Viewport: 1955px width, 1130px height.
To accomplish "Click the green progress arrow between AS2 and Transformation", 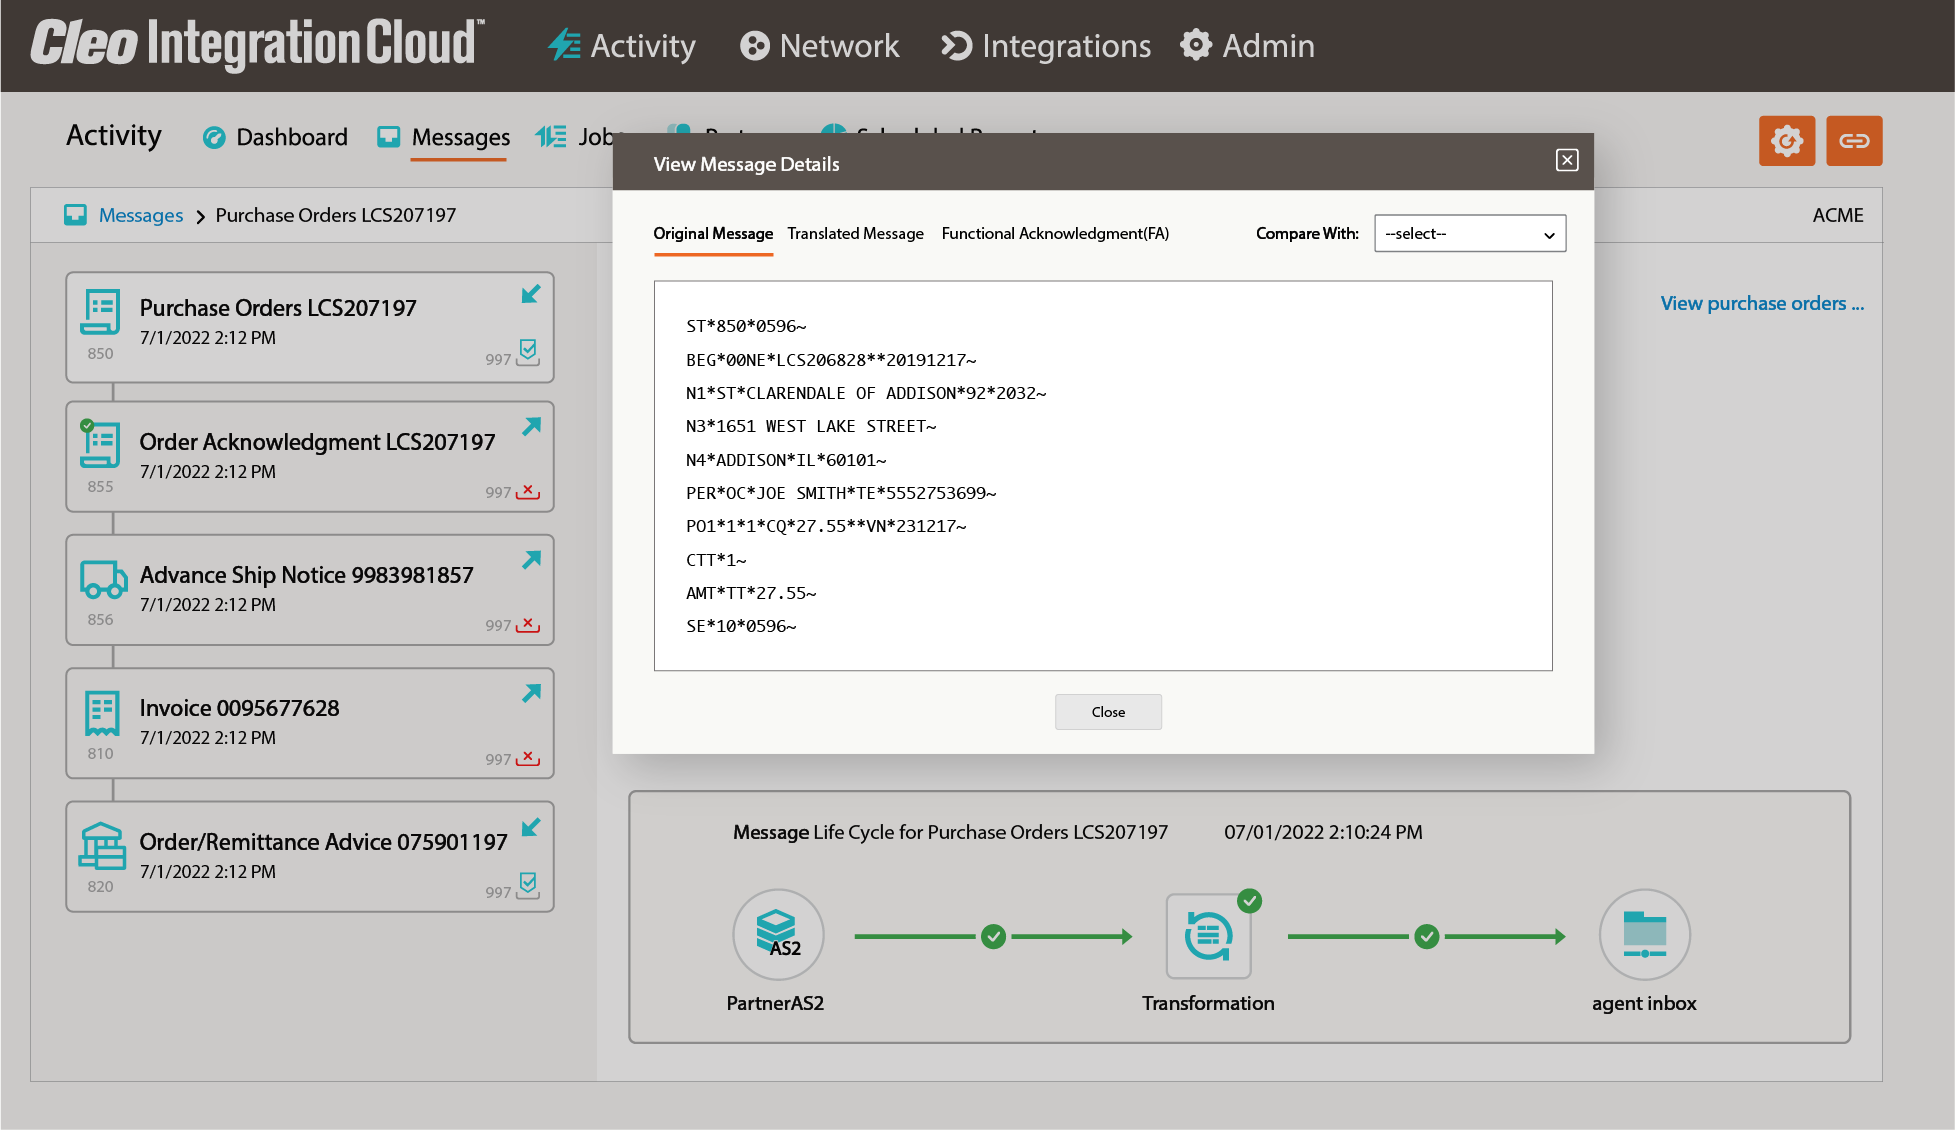I will pyautogui.click(x=993, y=936).
